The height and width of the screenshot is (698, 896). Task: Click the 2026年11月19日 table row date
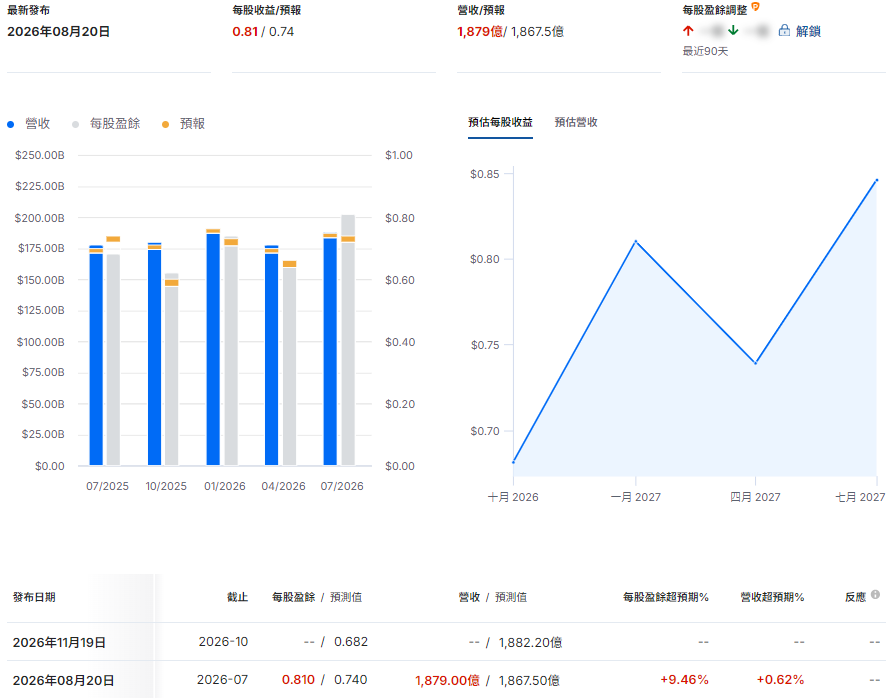(x=59, y=643)
